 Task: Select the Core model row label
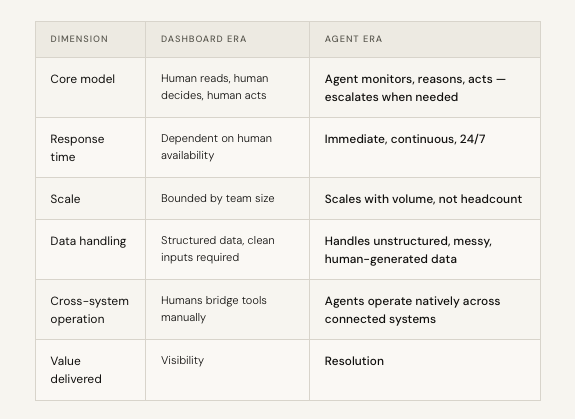pos(83,79)
